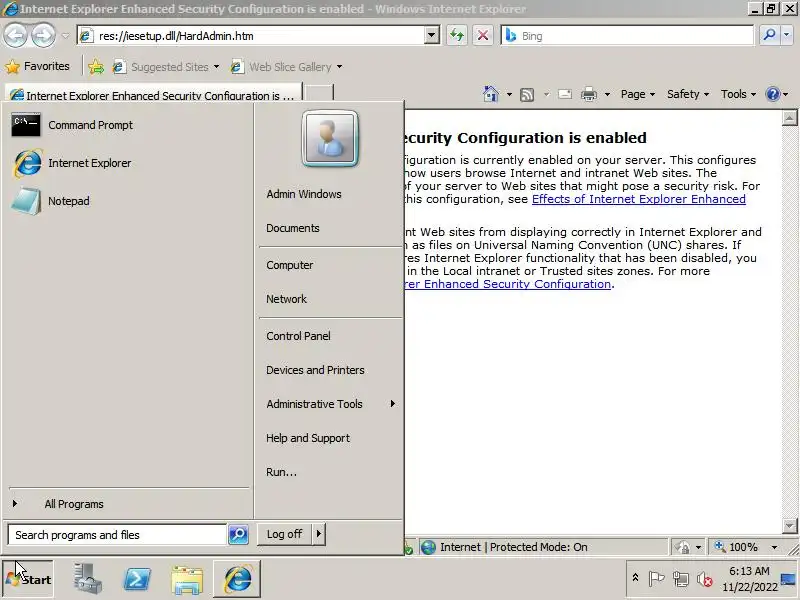Open the Home button dropdown arrow
800x600 pixels.
[x=509, y=94]
